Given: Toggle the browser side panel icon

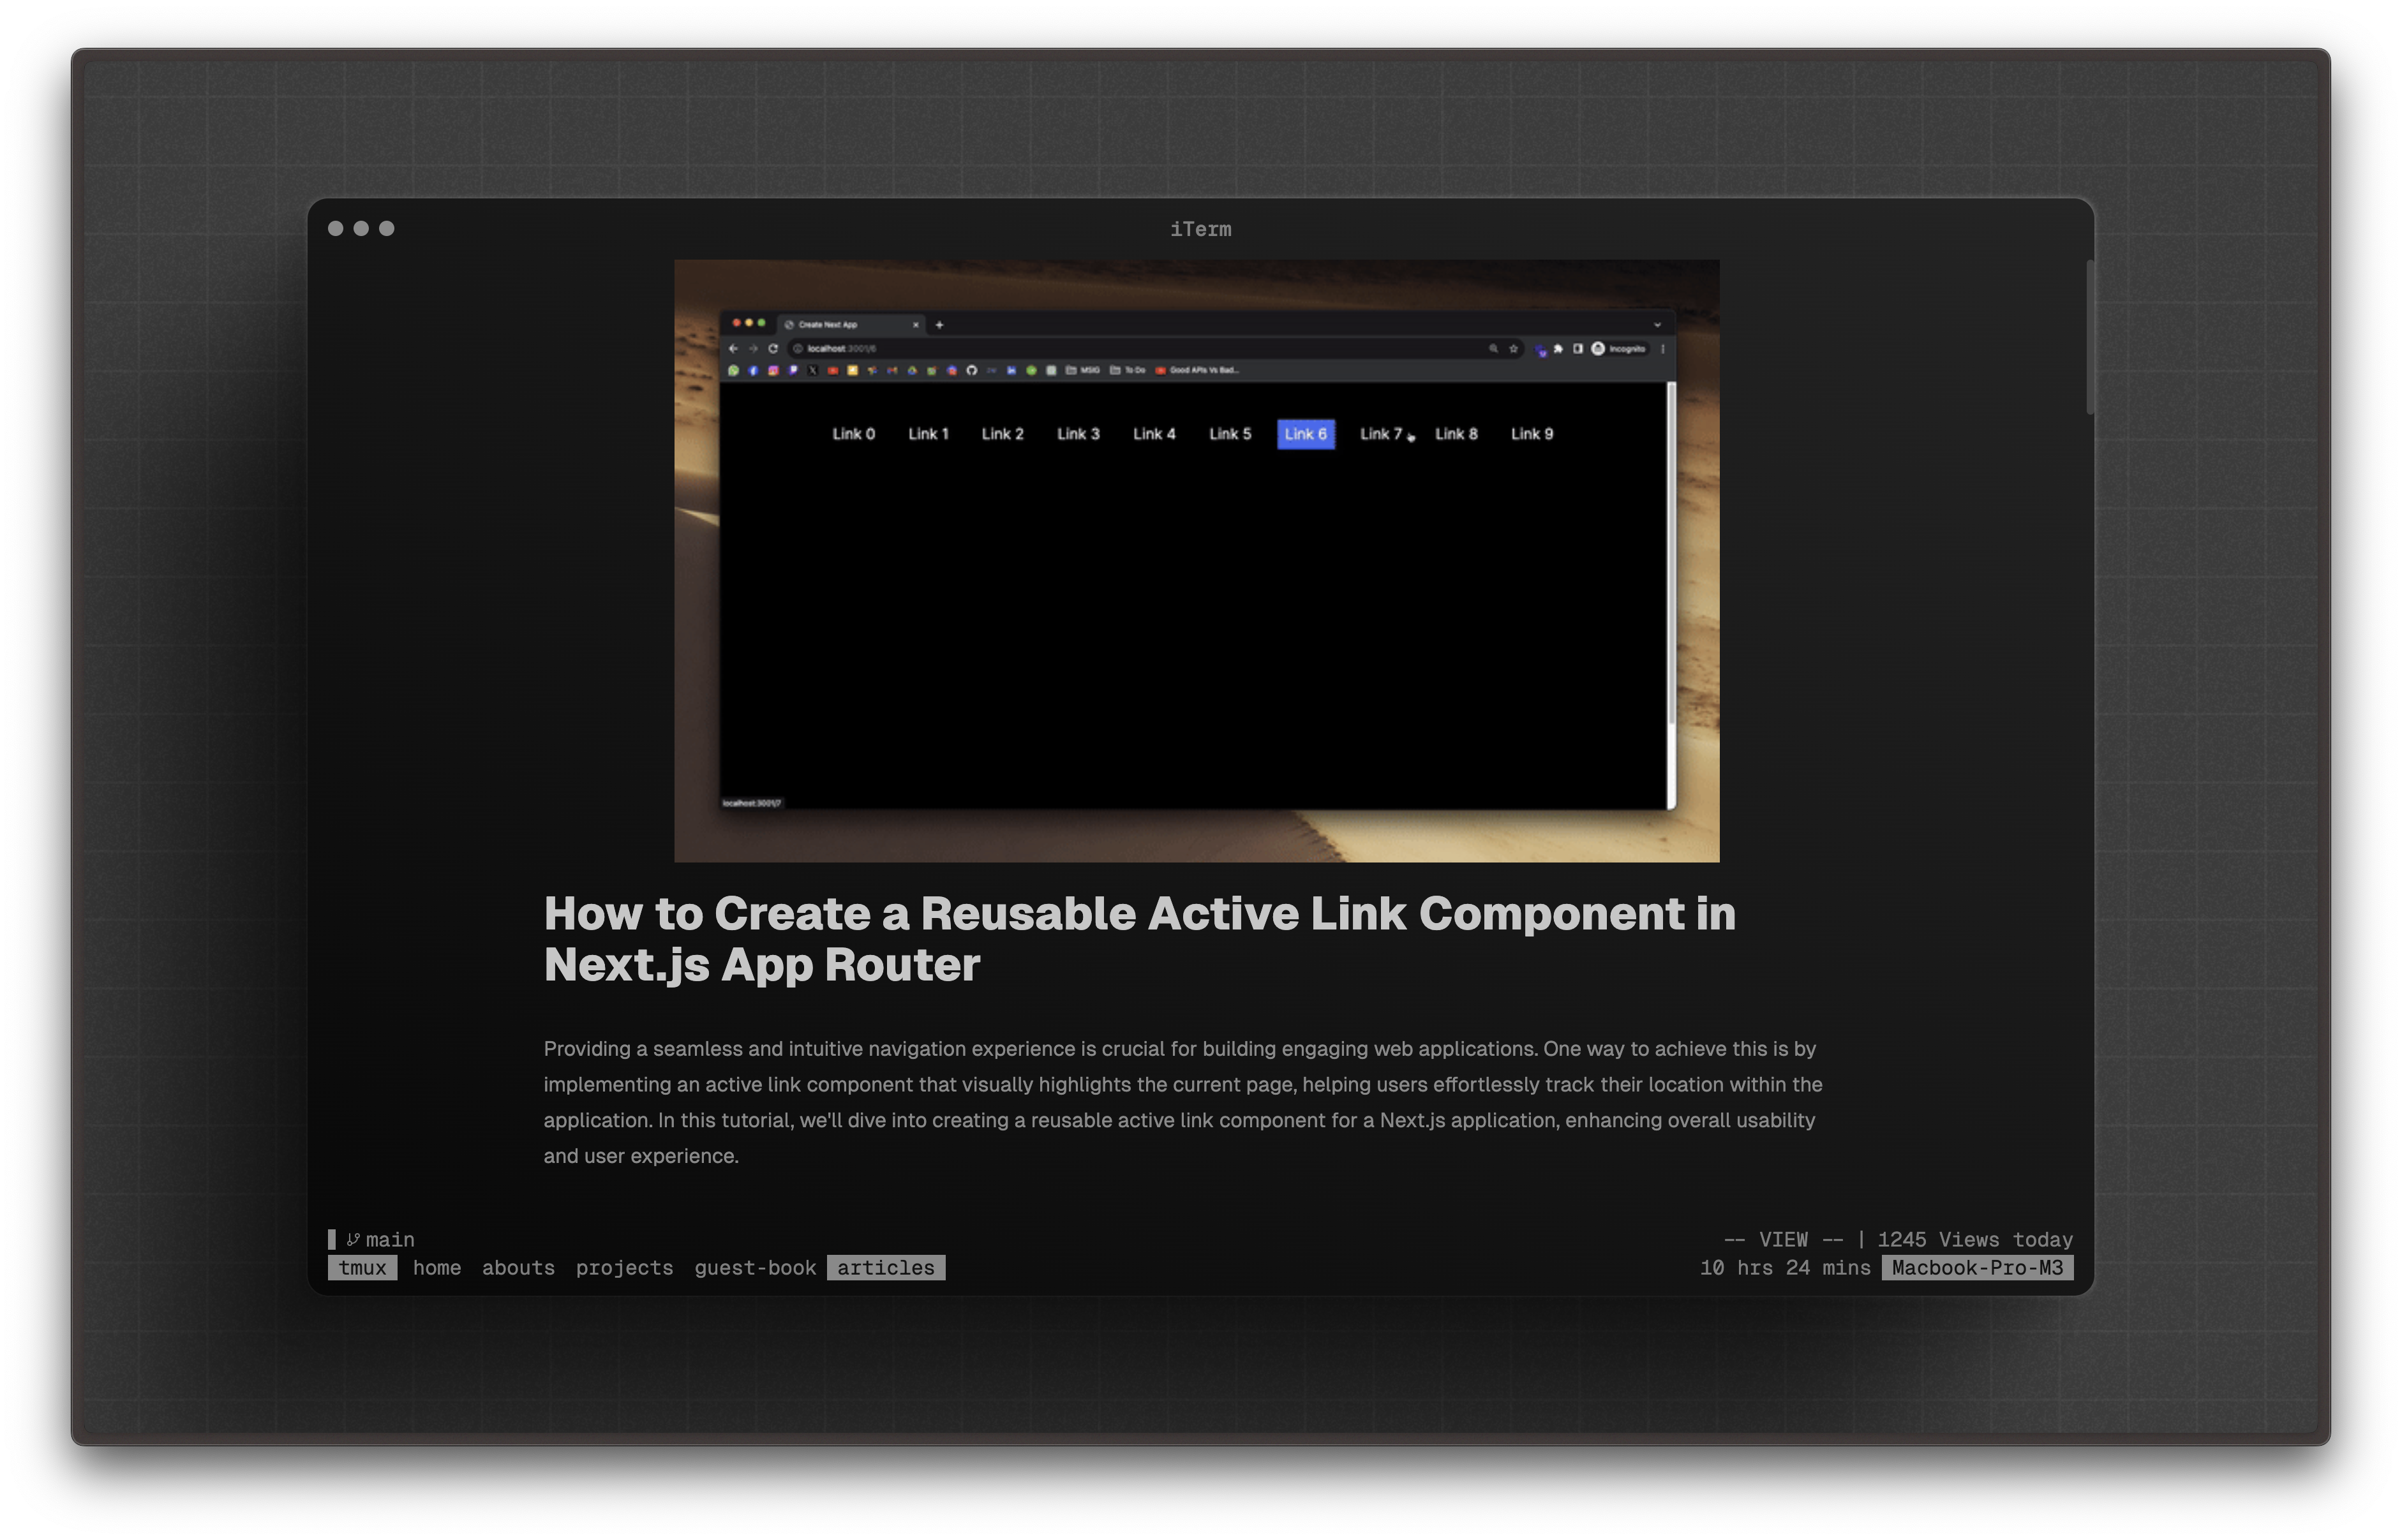Looking at the screenshot, I should click(x=1578, y=349).
